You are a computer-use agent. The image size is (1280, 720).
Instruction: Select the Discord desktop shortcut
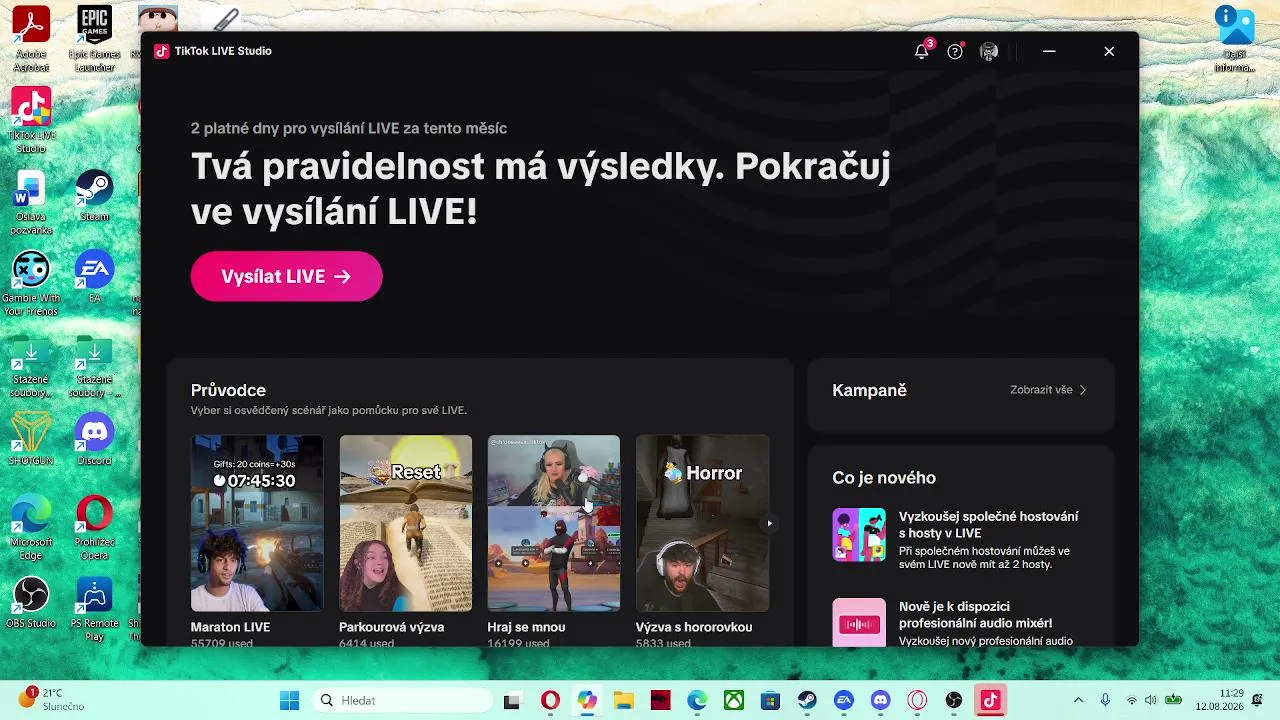(94, 440)
